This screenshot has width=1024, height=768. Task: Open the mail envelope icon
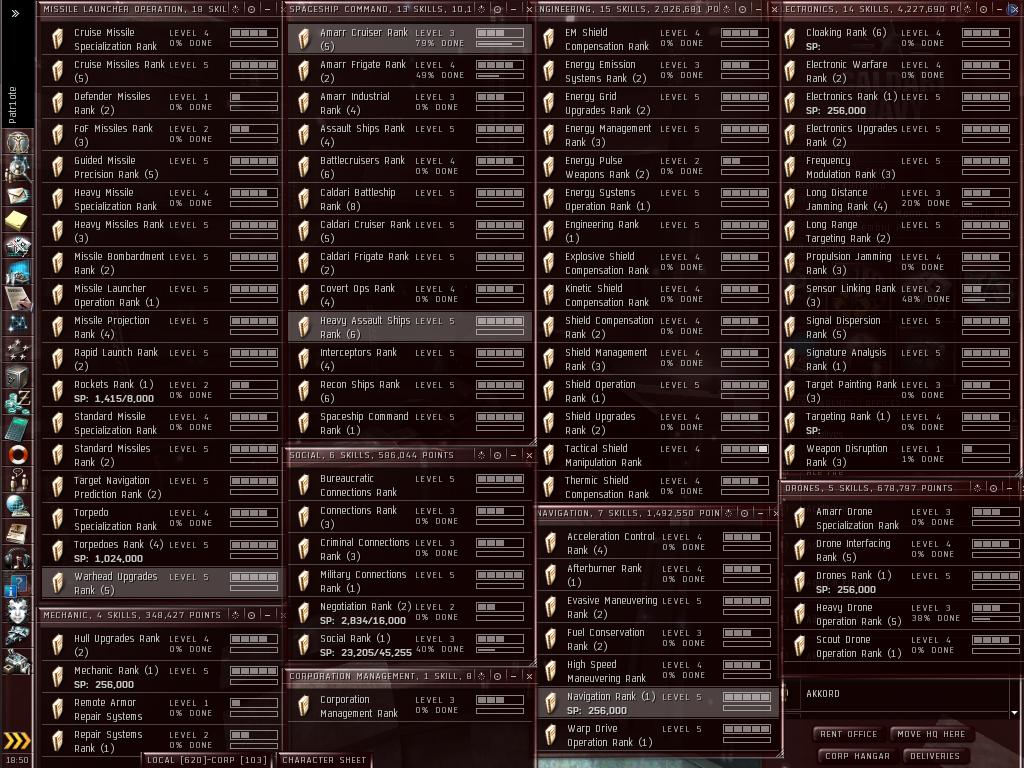[18, 194]
